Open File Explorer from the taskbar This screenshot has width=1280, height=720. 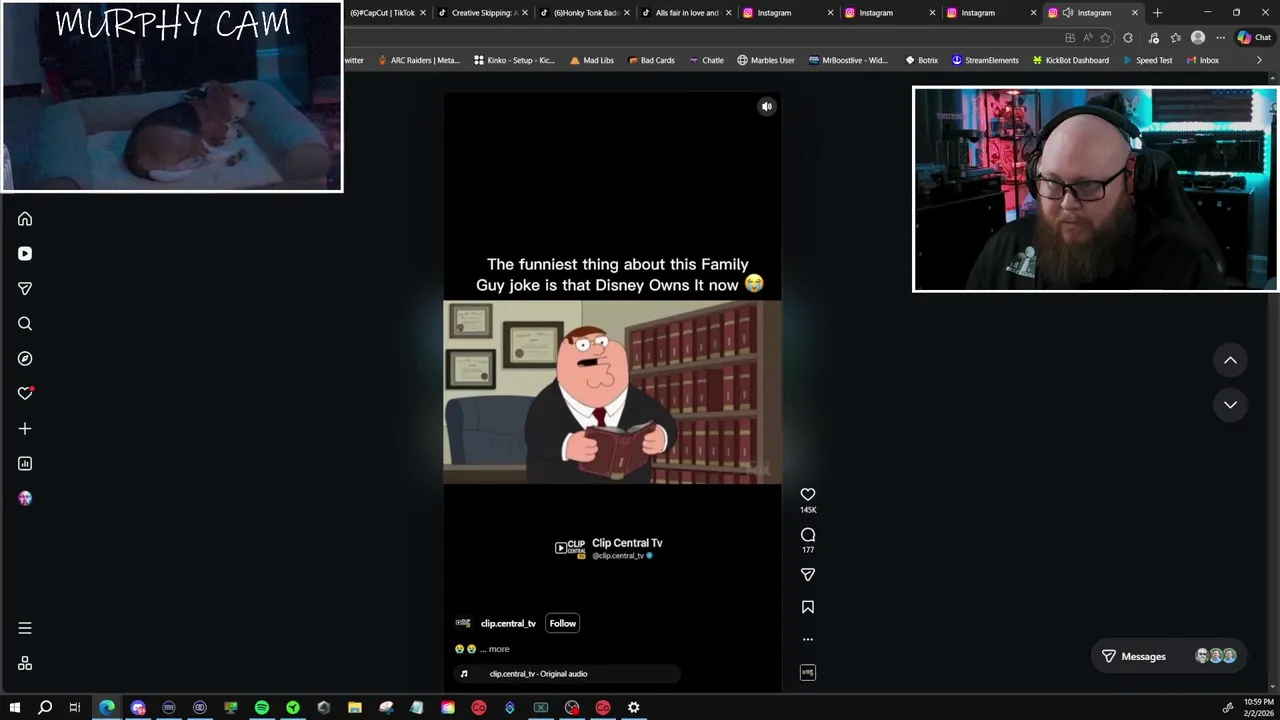355,708
